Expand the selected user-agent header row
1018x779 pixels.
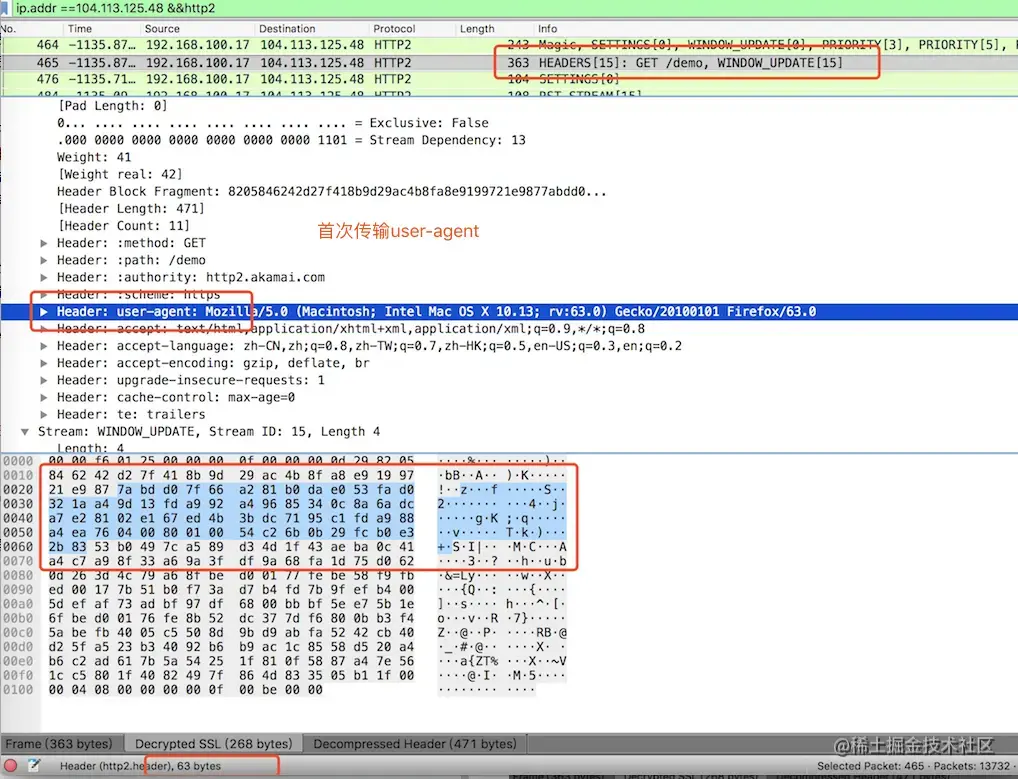[x=43, y=312]
